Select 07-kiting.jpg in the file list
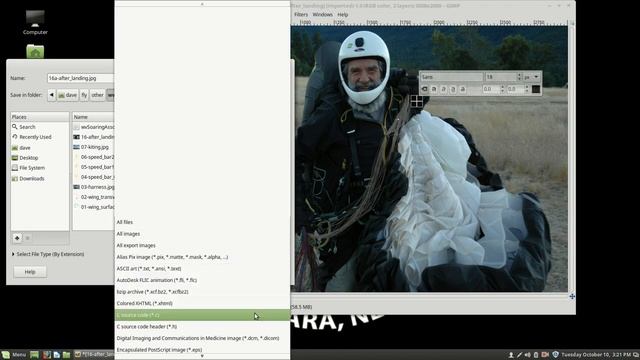The height and width of the screenshot is (360, 640). click(93, 147)
